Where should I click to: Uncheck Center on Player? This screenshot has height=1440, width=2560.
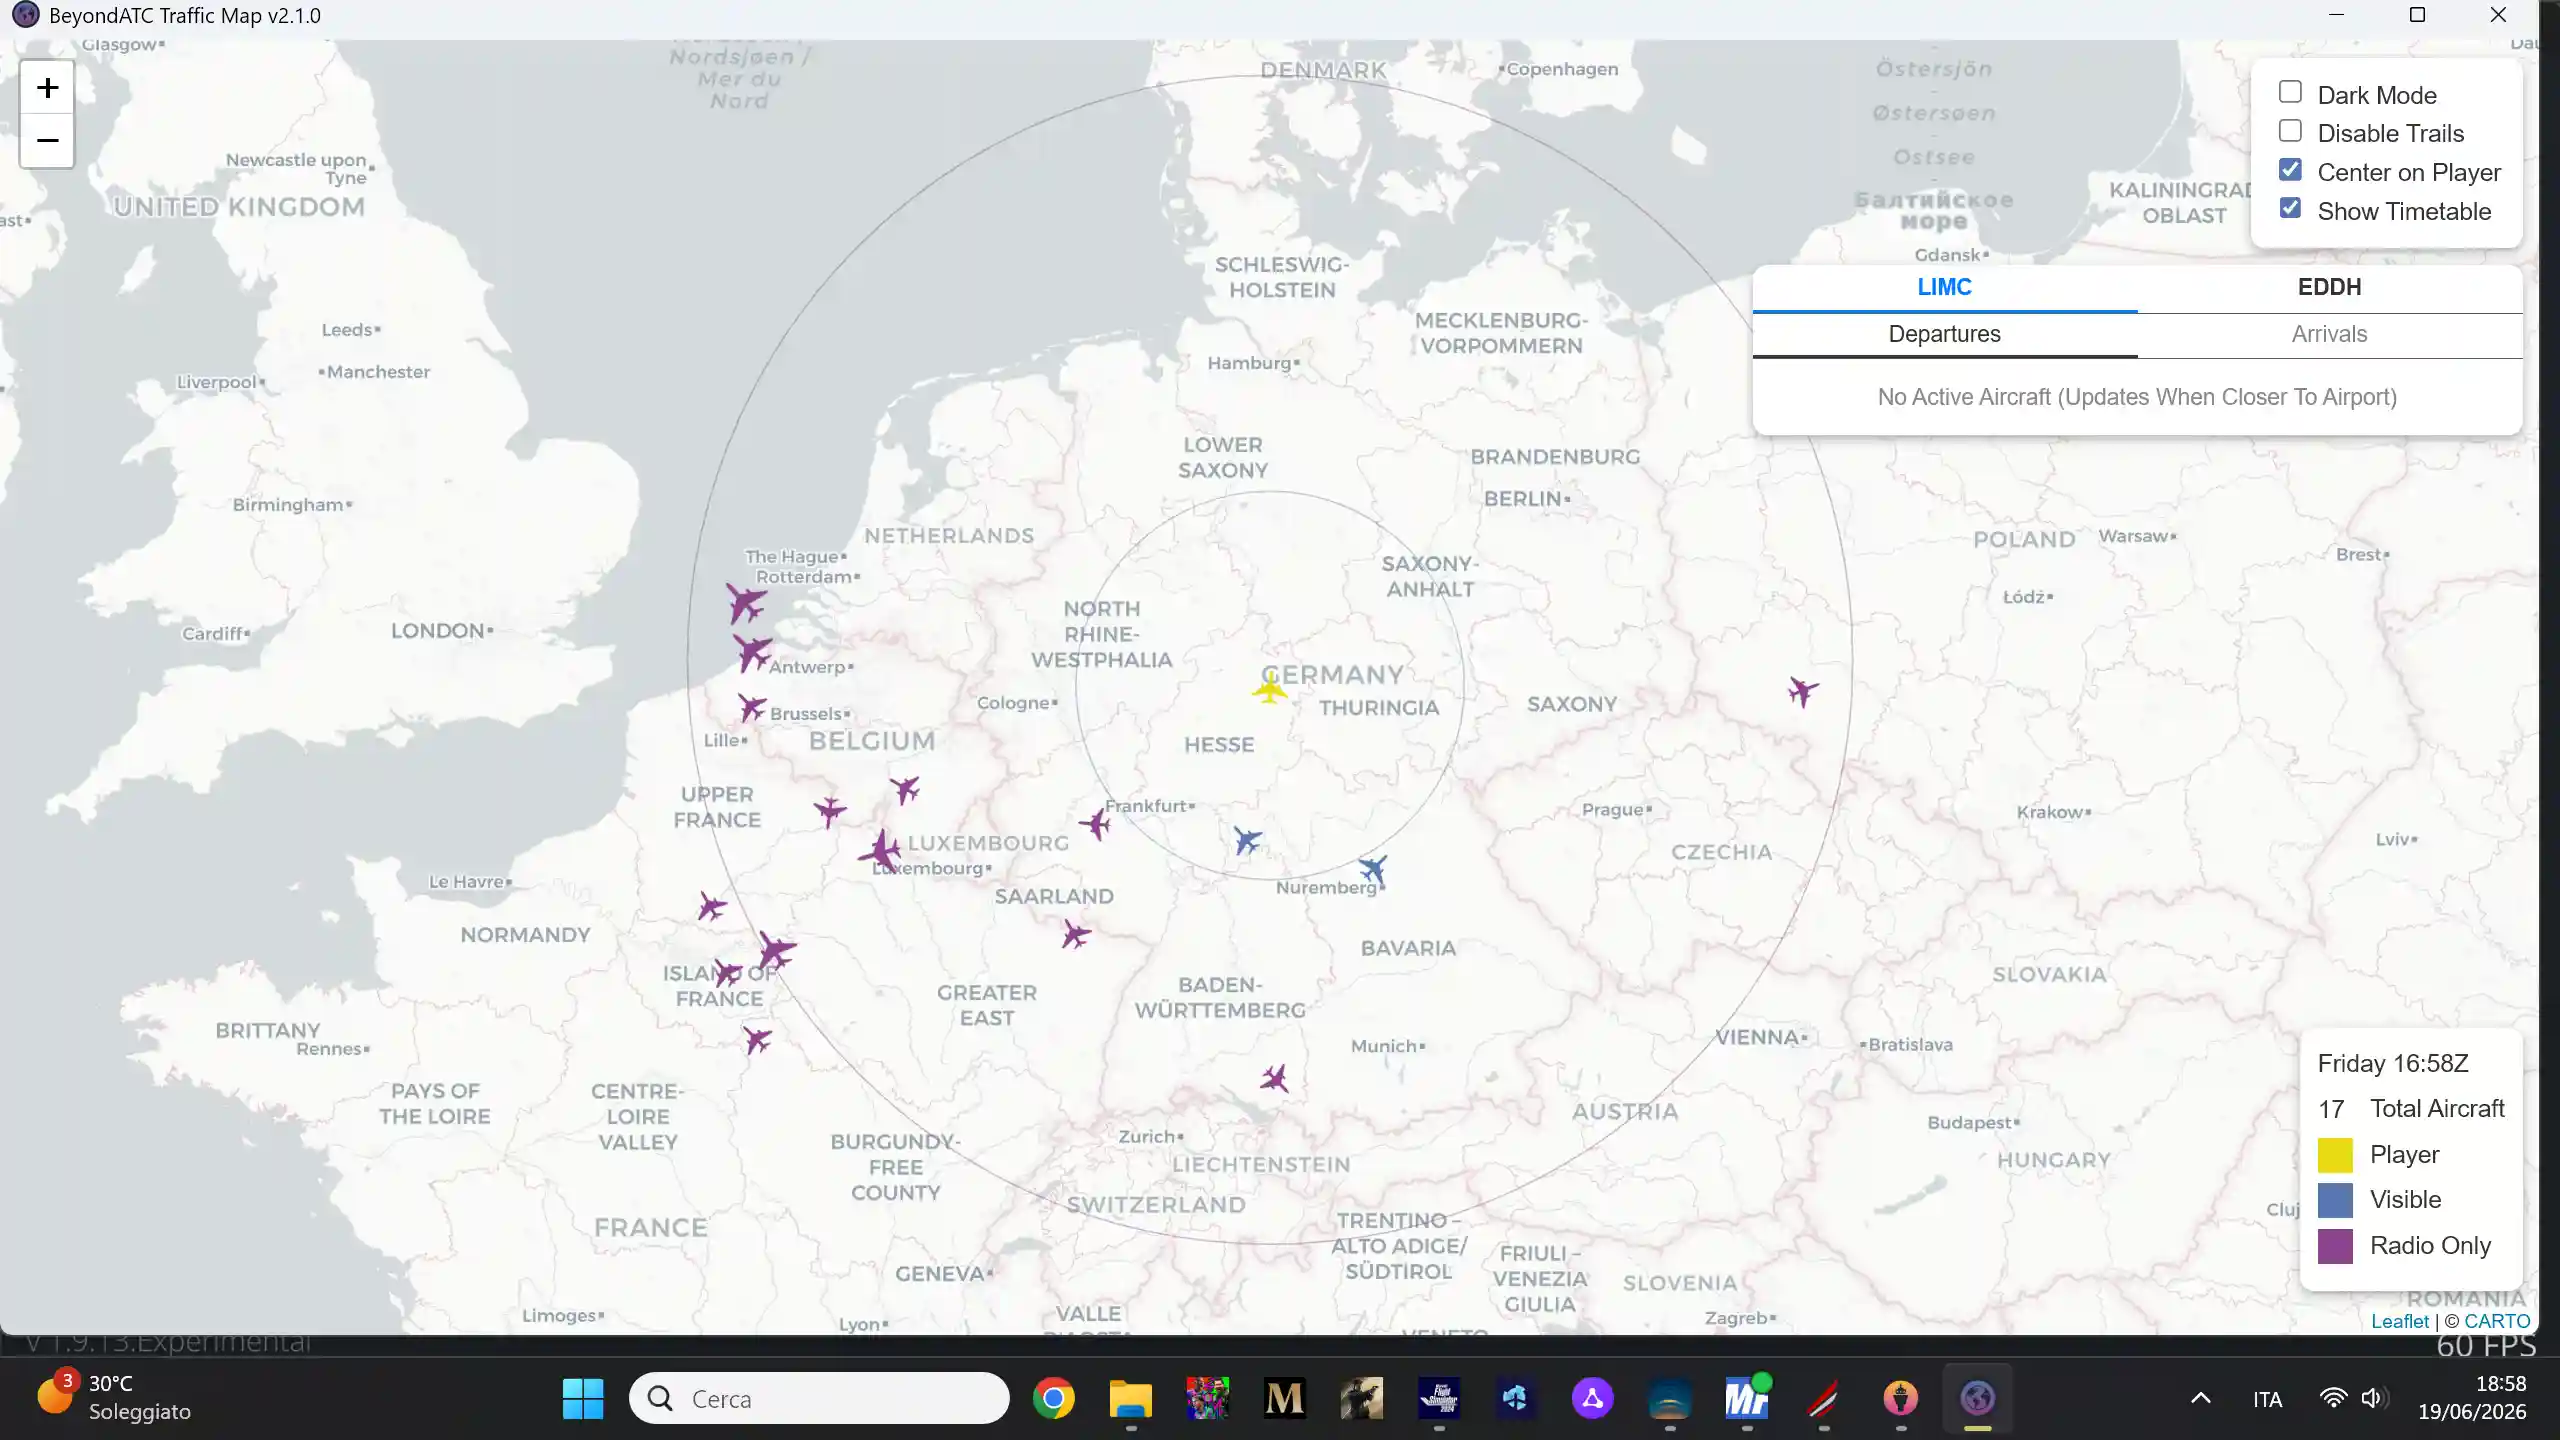(x=2290, y=170)
